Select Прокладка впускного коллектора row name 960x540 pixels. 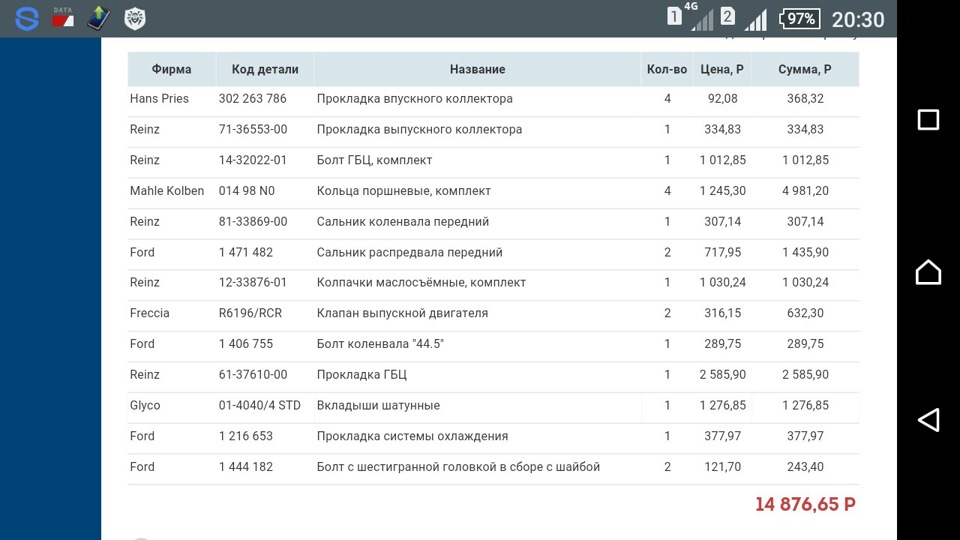click(x=414, y=99)
